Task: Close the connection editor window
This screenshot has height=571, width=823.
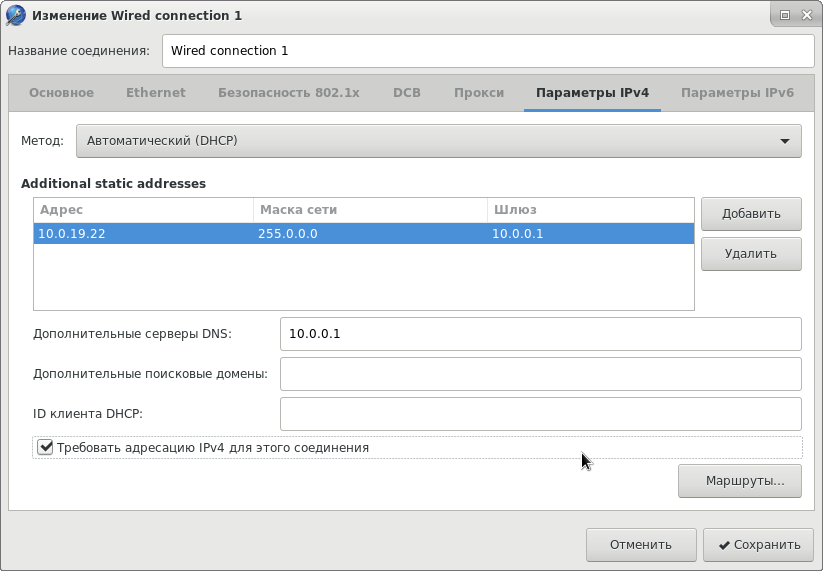Action: coord(806,15)
